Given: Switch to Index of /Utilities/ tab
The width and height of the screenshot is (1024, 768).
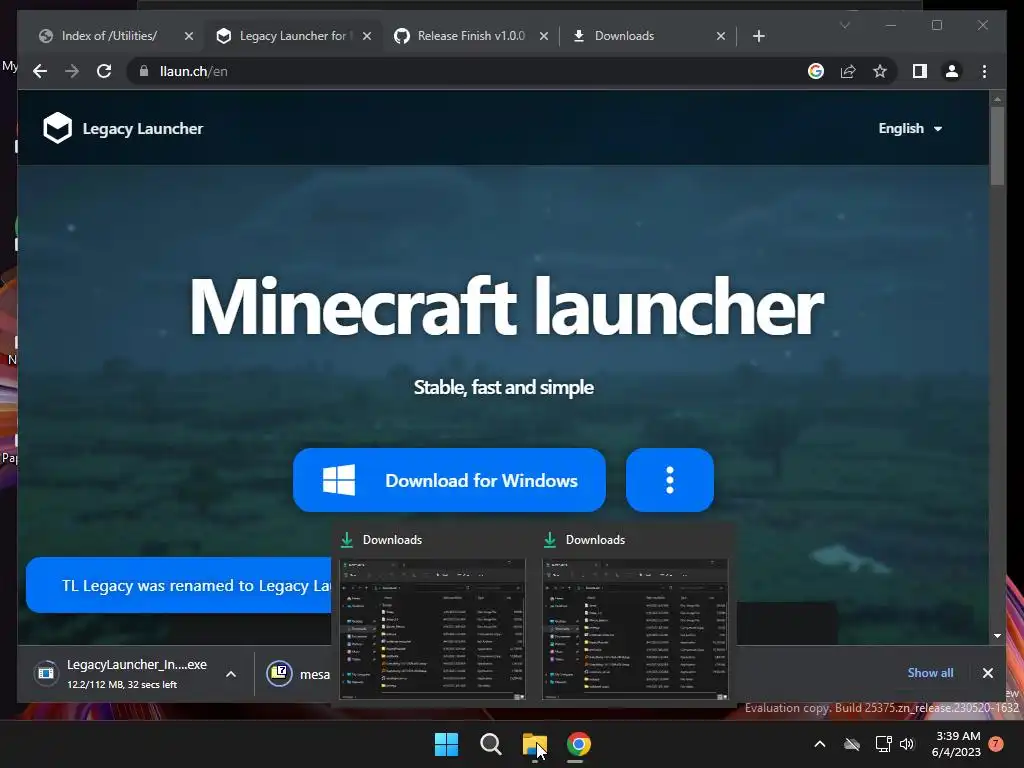Looking at the screenshot, I should click(109, 36).
